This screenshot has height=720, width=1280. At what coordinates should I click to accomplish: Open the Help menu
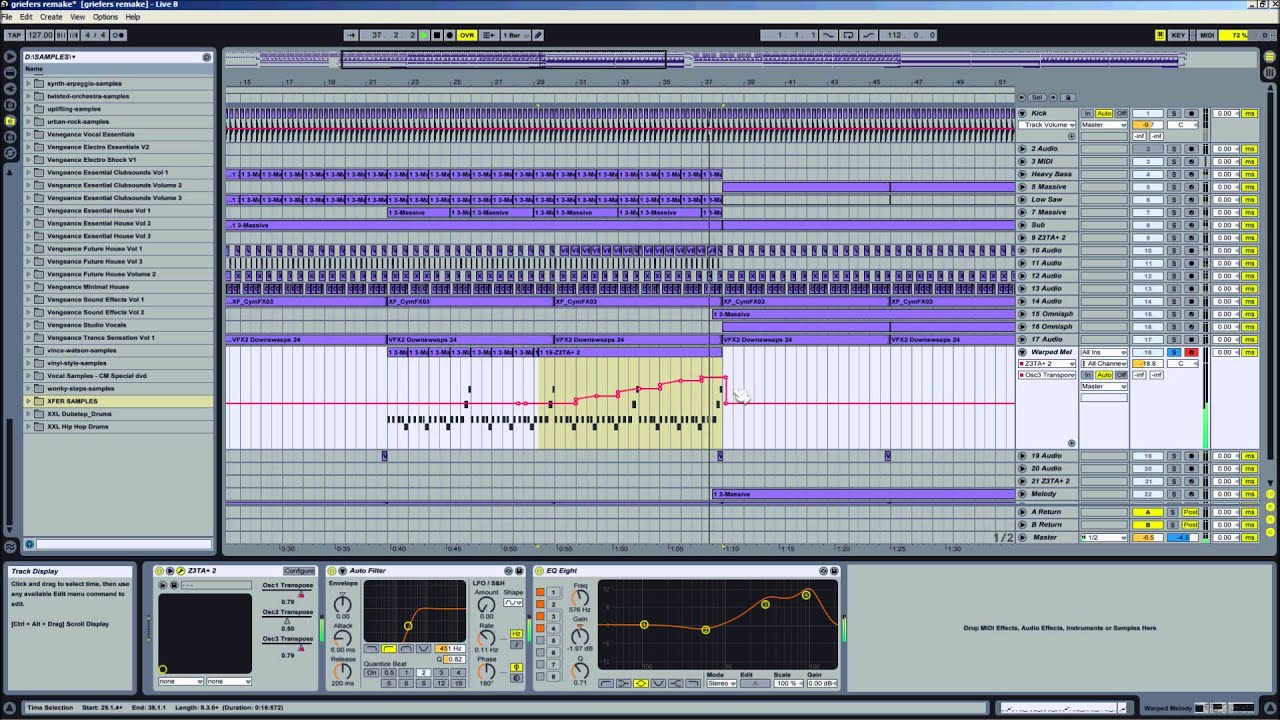(133, 17)
